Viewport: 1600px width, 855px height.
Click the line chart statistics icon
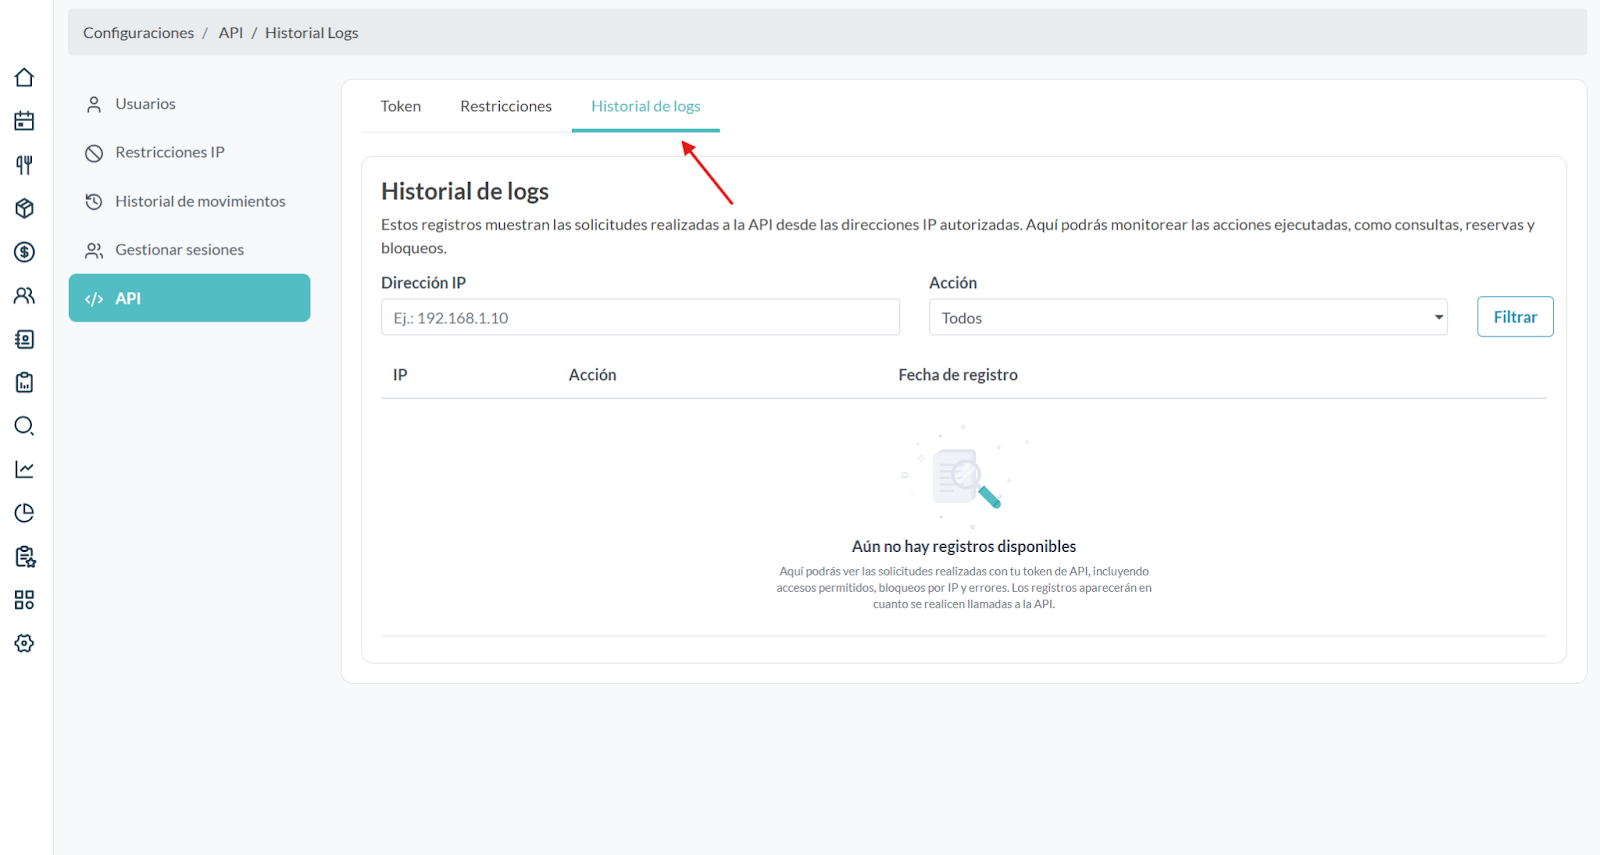coord(25,469)
